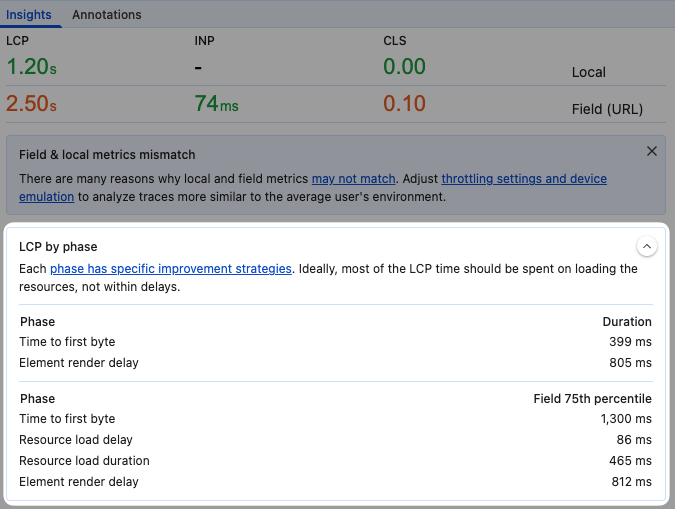Dismiss the field & local metrics mismatch notice
Image resolution: width=675 pixels, height=509 pixels.
[x=652, y=151]
